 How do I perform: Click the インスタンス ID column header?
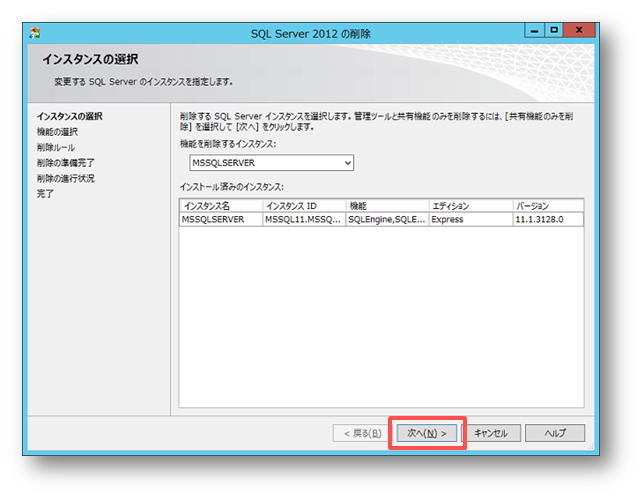(x=304, y=206)
